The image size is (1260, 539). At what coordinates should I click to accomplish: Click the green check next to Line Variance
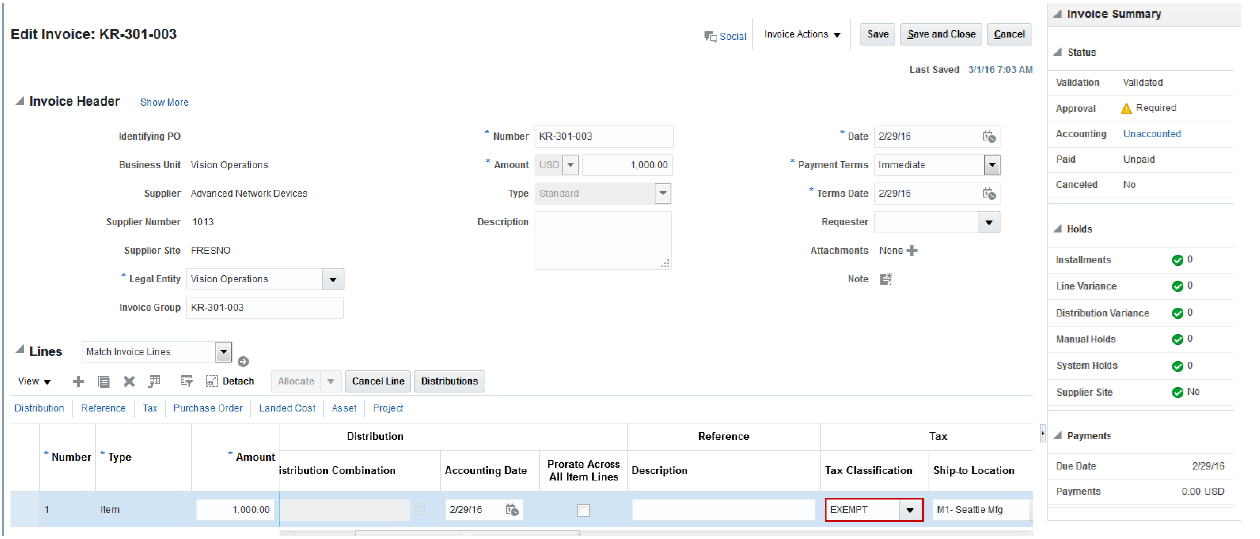coord(1177,286)
